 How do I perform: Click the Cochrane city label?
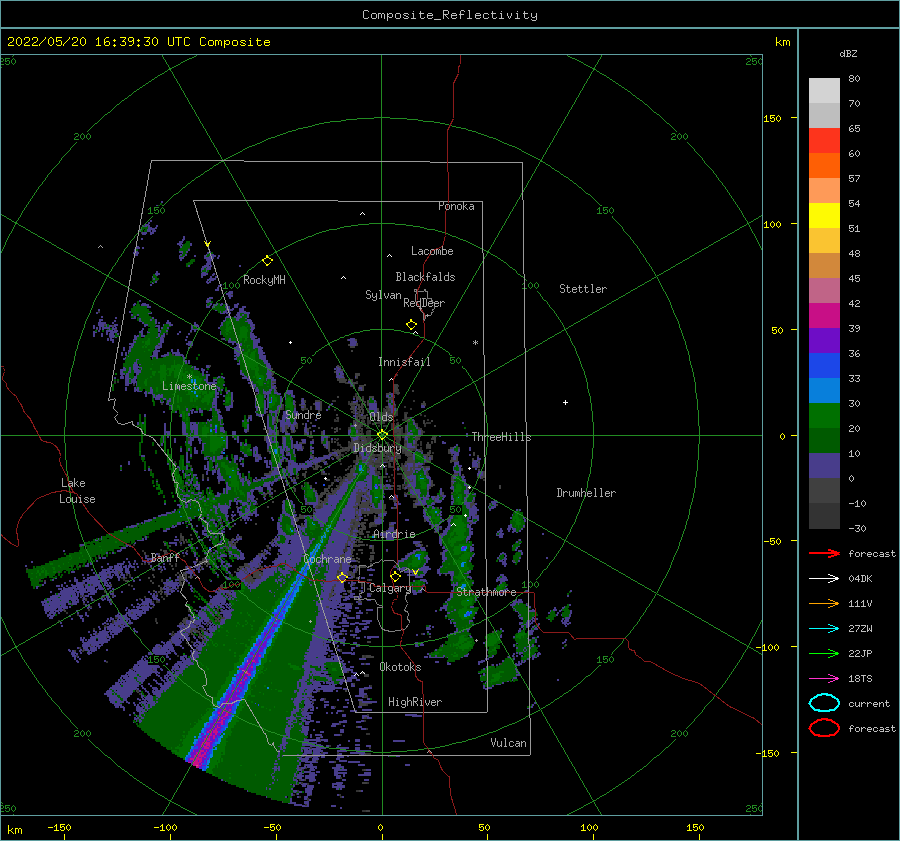click(327, 559)
